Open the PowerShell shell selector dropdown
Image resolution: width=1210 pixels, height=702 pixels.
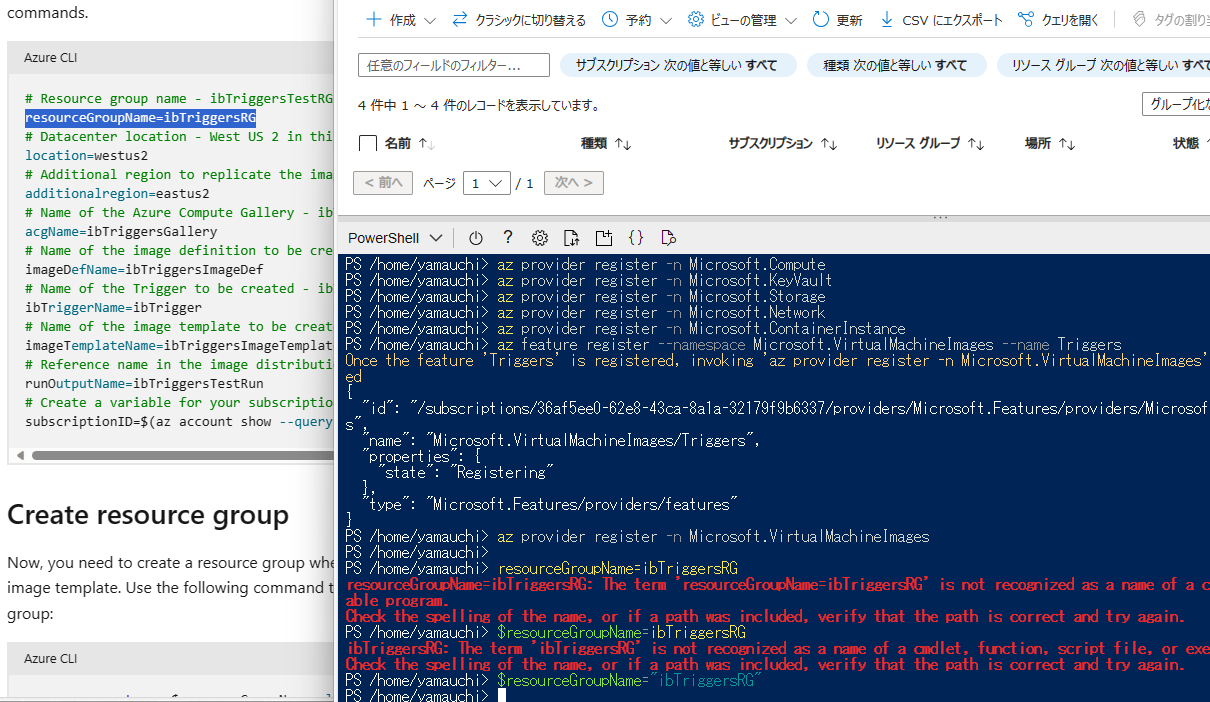pos(393,238)
